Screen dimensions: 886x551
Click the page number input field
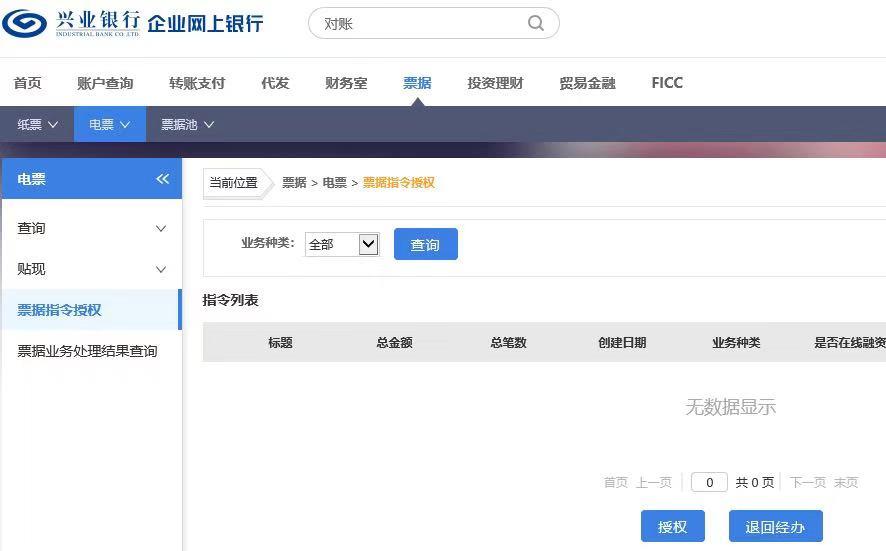[709, 482]
